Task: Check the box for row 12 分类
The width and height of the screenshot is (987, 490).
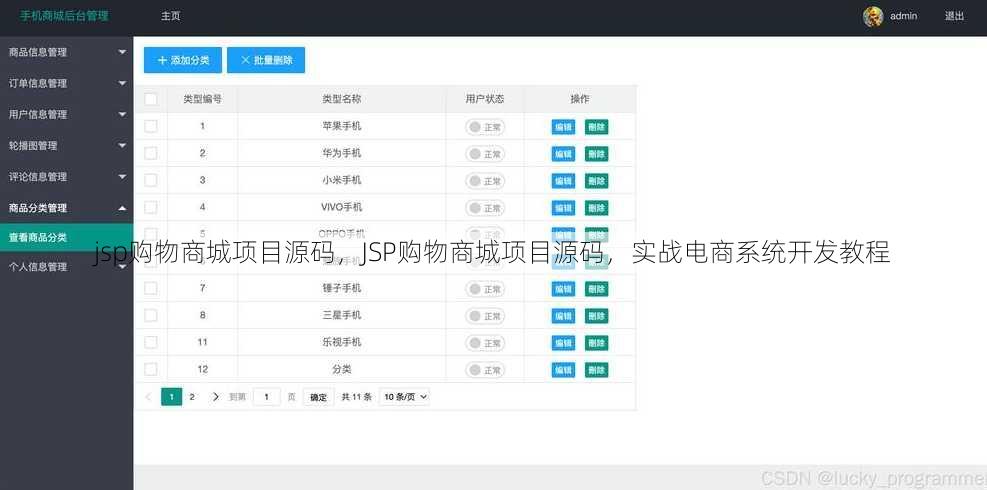Action: click(151, 369)
